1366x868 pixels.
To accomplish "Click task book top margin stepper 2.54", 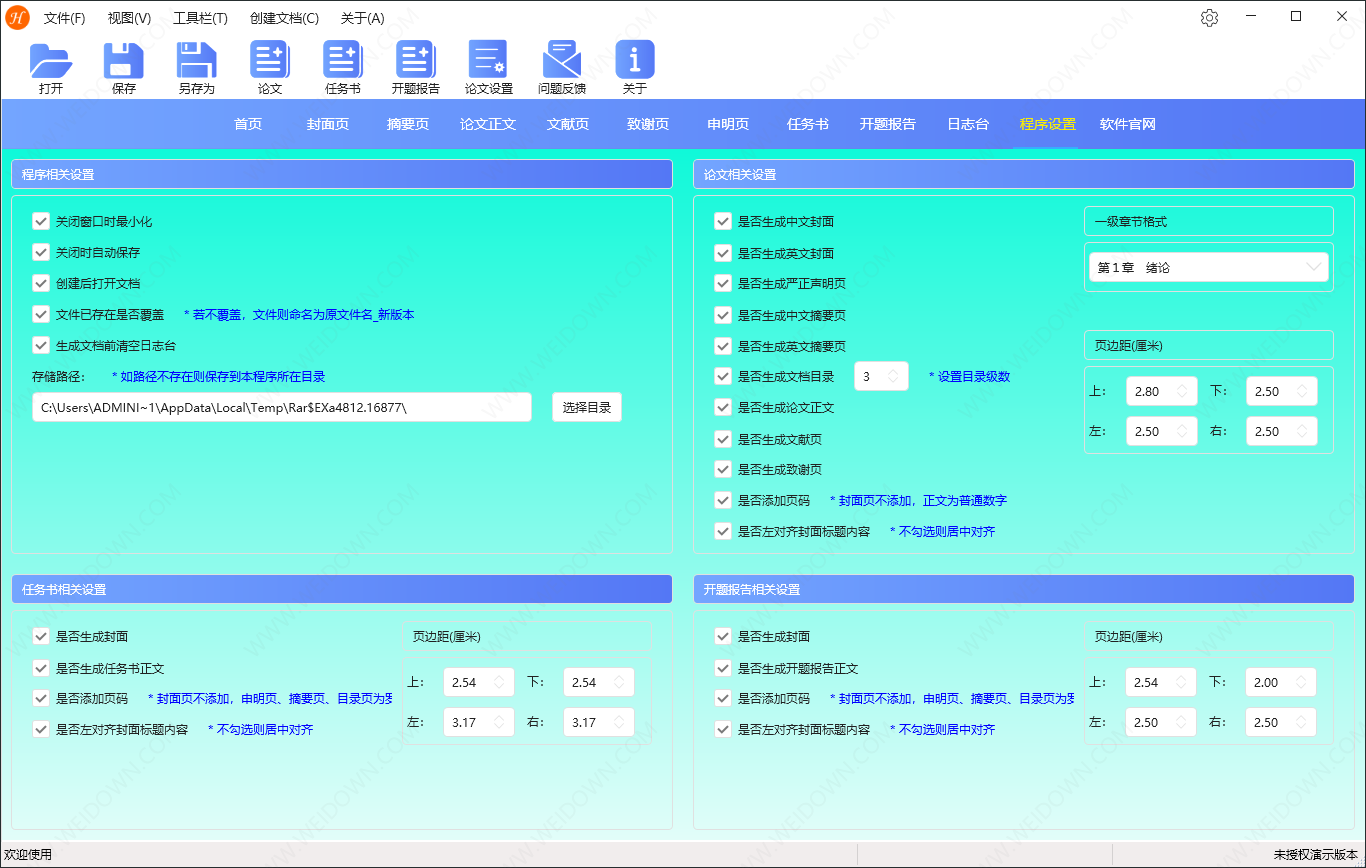I will tap(479, 682).
